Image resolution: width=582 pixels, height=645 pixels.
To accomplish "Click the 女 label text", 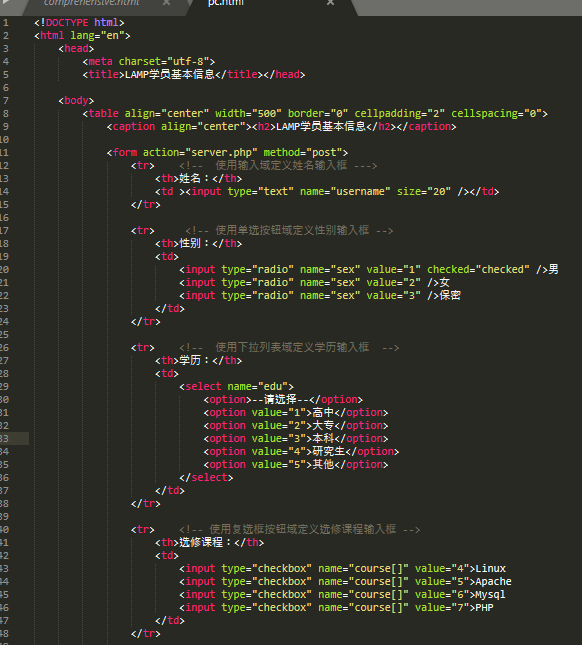I will click(444, 283).
